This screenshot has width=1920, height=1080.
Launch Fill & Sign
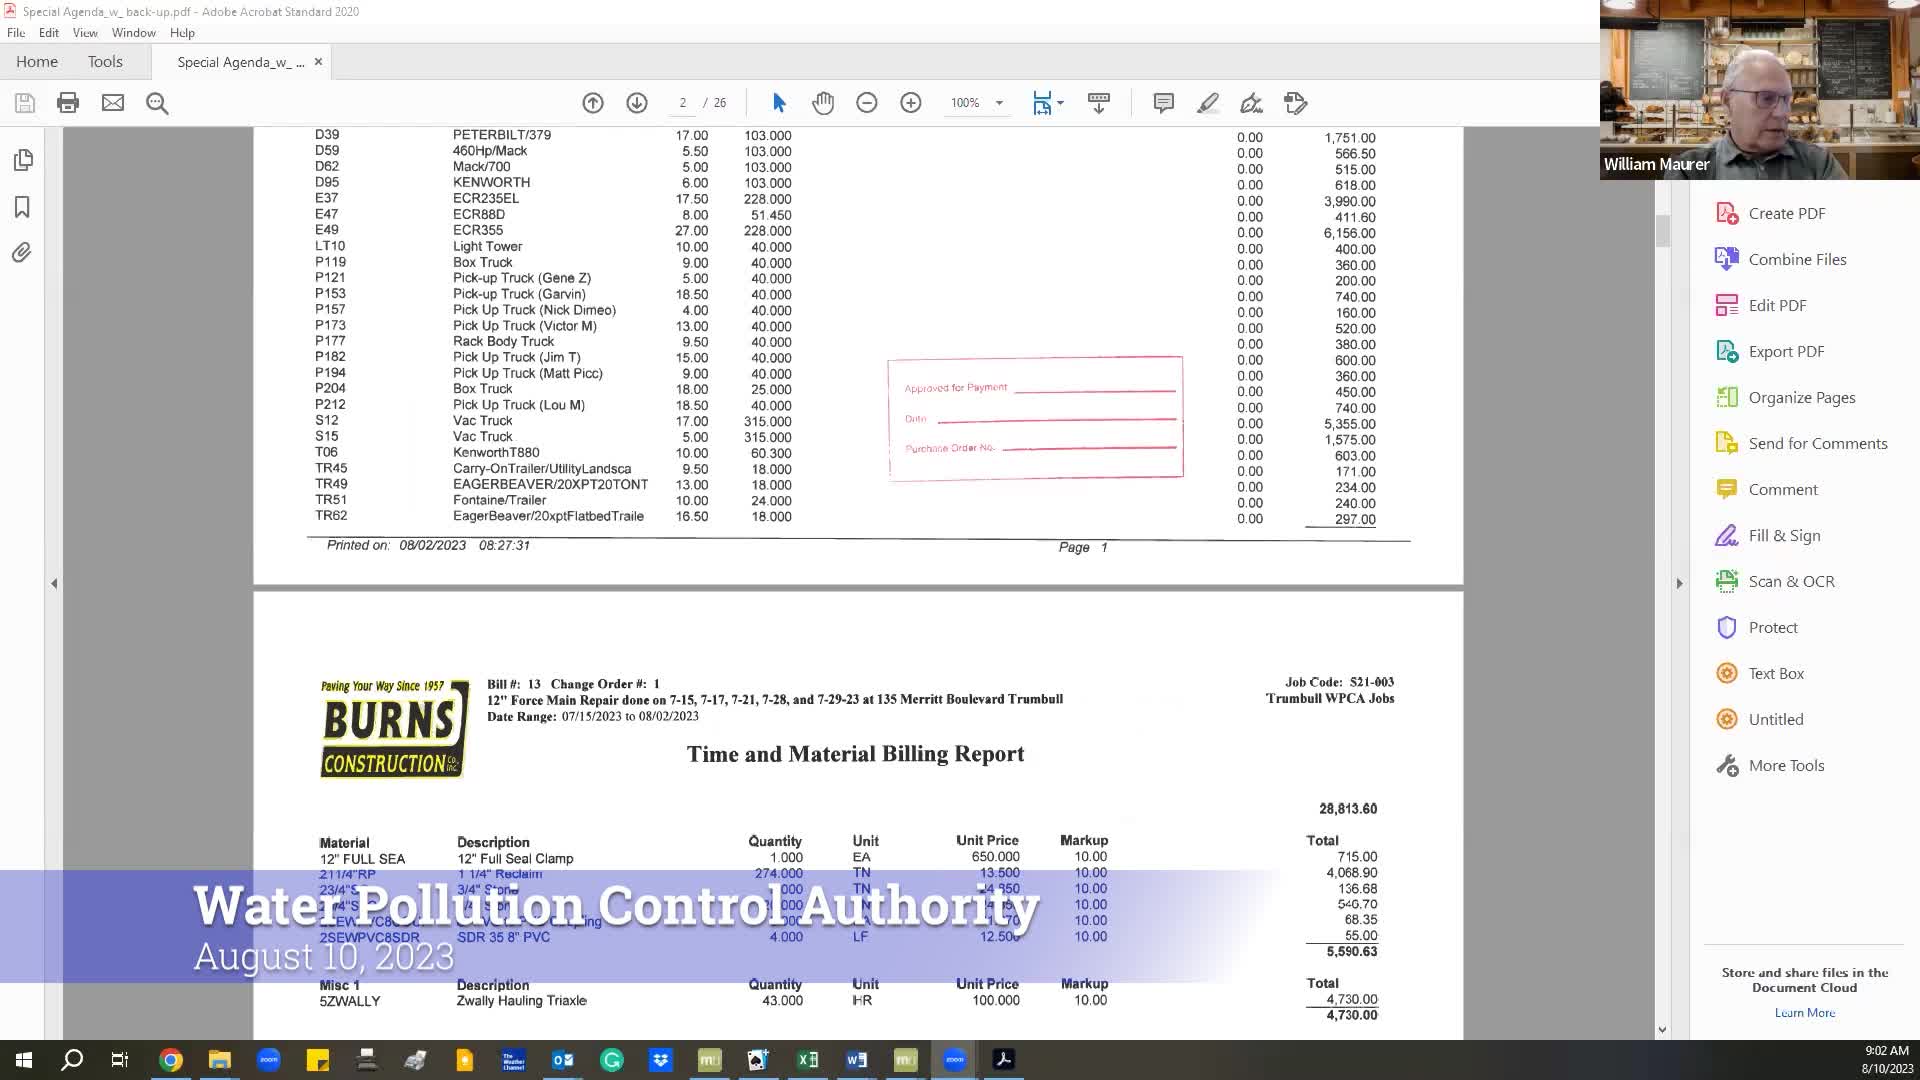click(x=1785, y=535)
